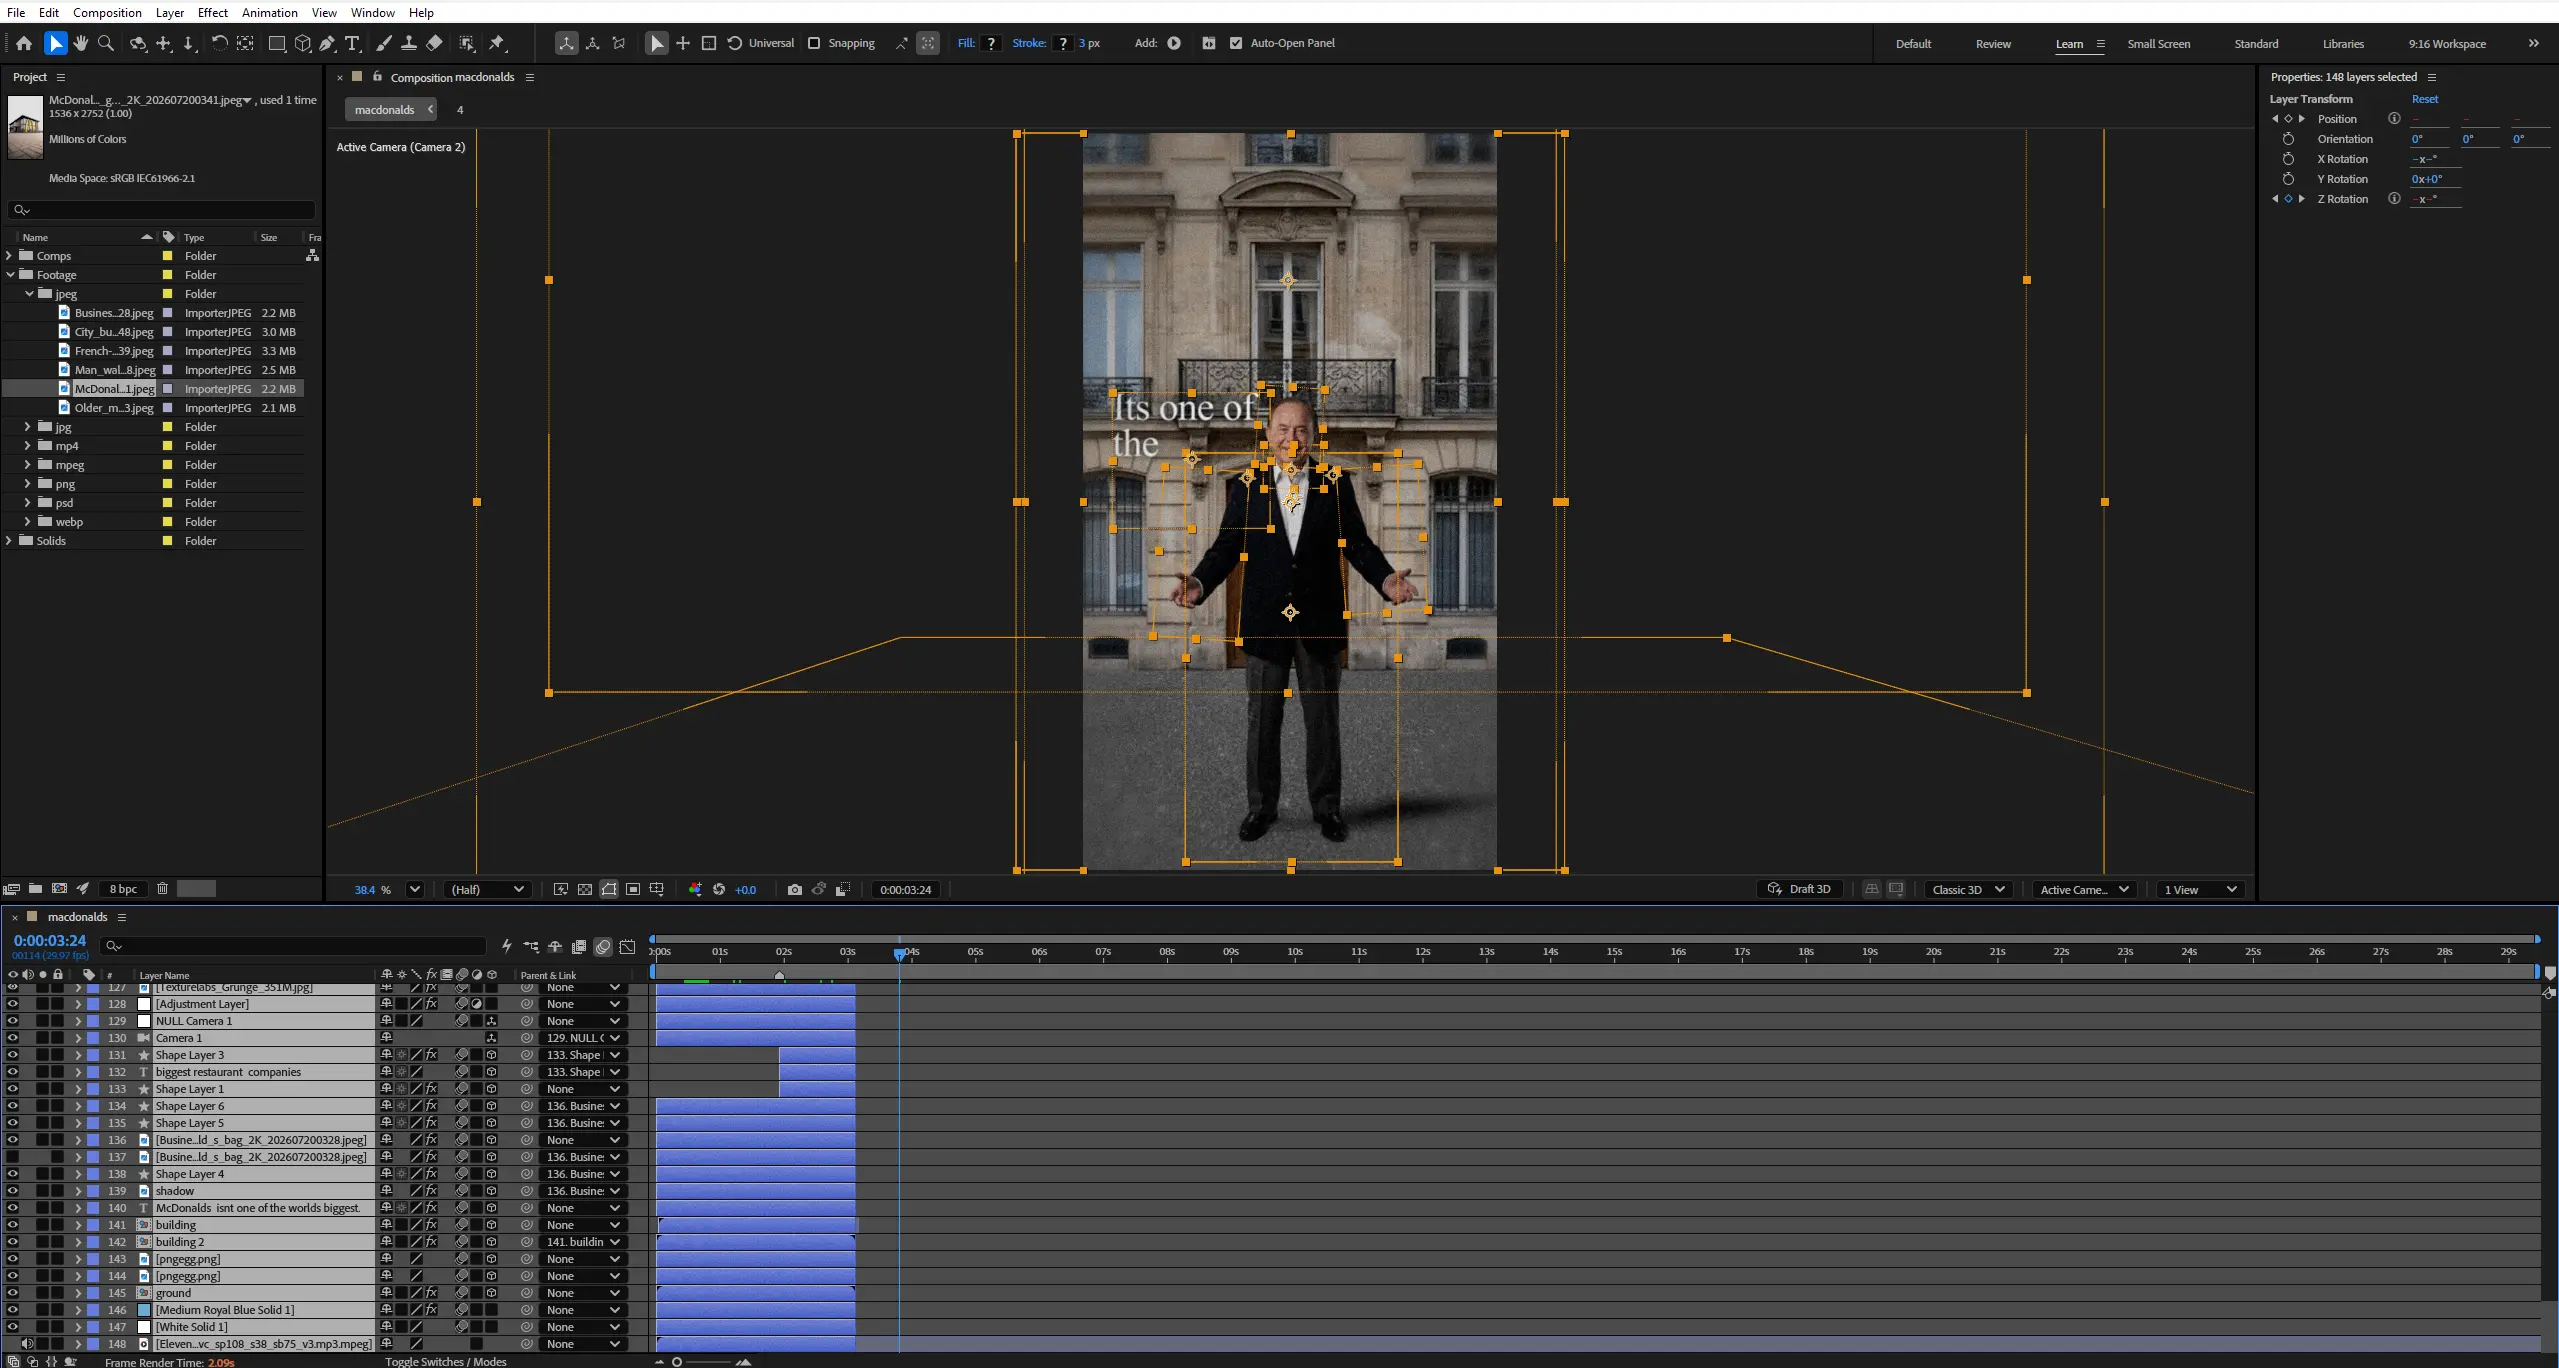Screen dimensions: 2559x1368
Task: Select the Clone Stamp tool
Action: [x=409, y=43]
